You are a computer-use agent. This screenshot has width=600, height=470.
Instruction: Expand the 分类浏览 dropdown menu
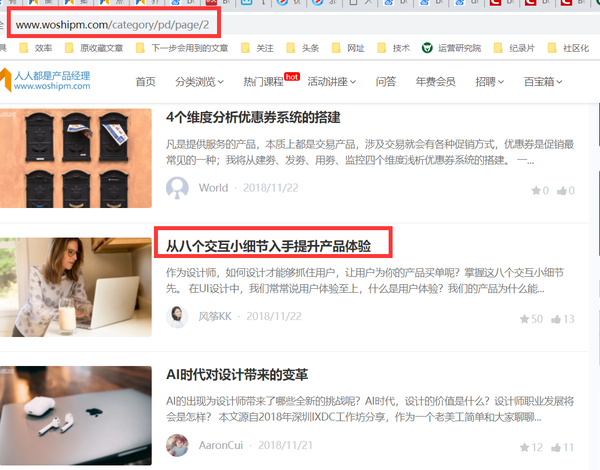coord(199,82)
